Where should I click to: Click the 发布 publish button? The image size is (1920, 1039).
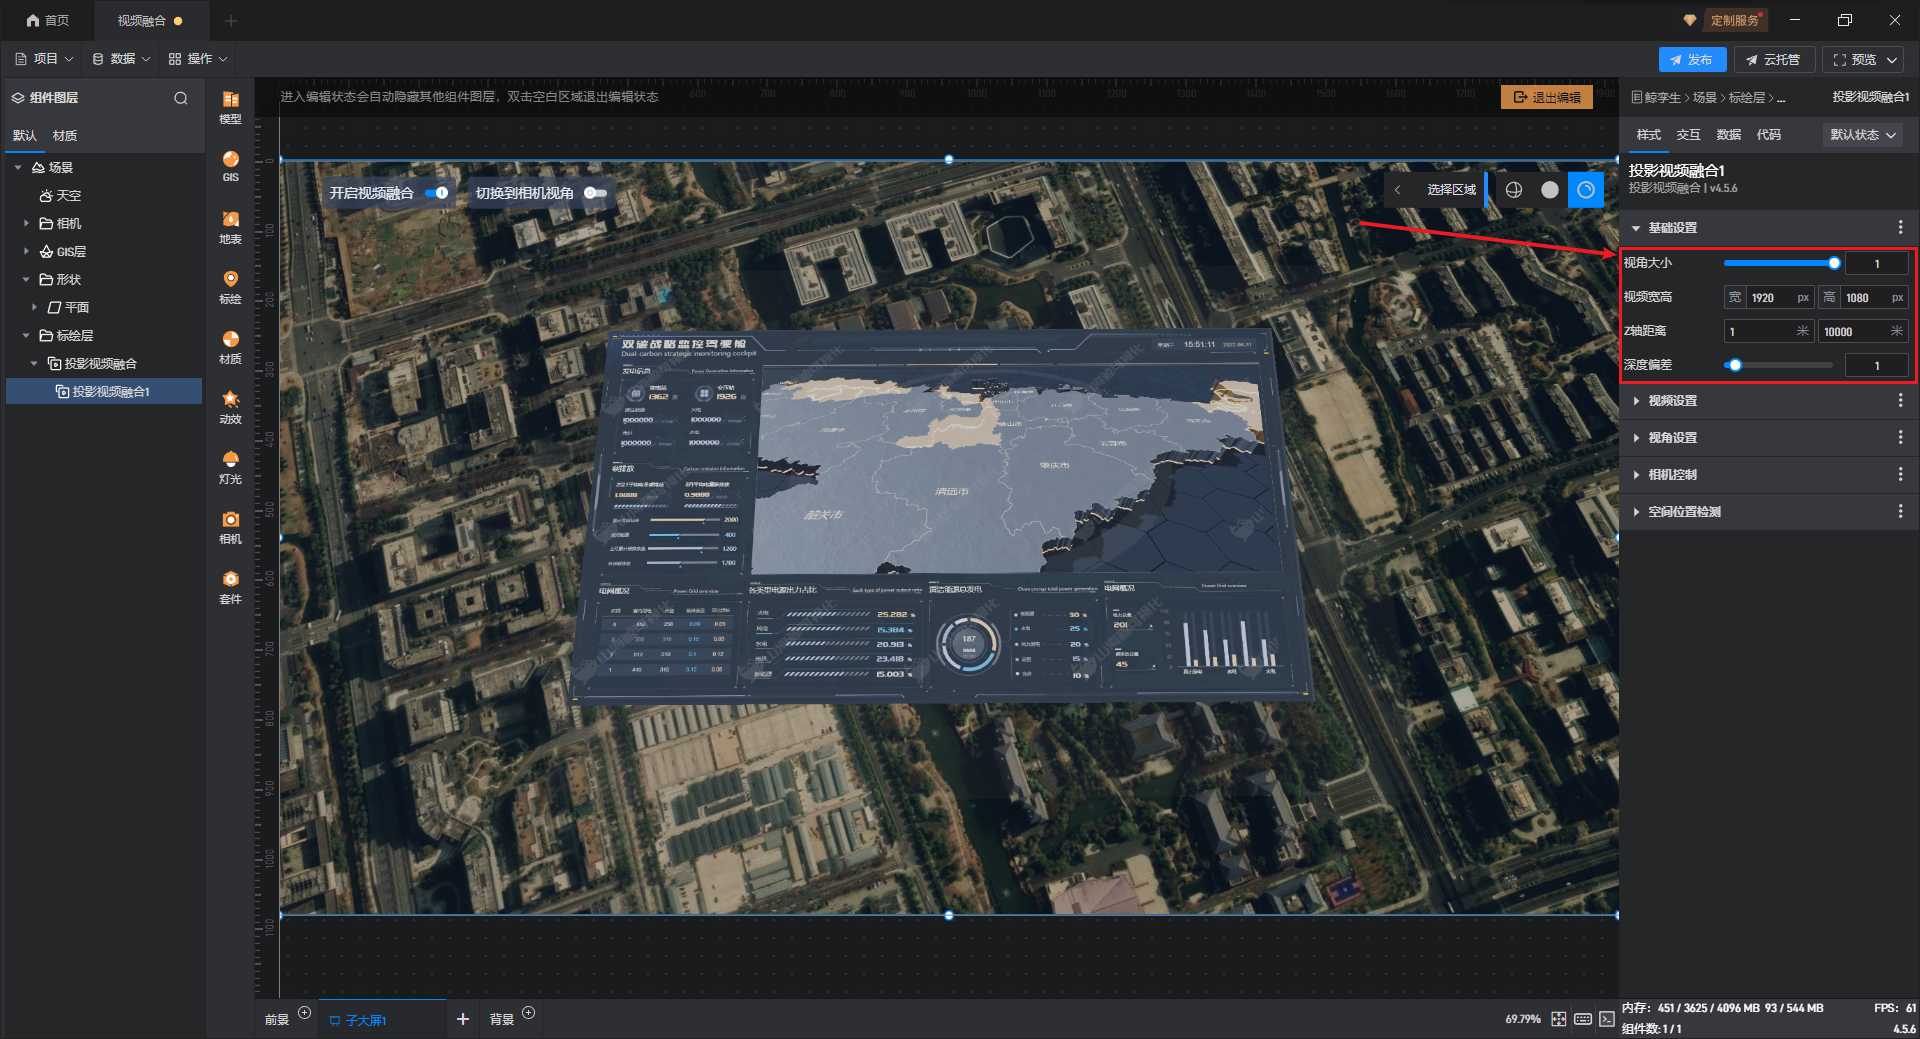(x=1692, y=60)
